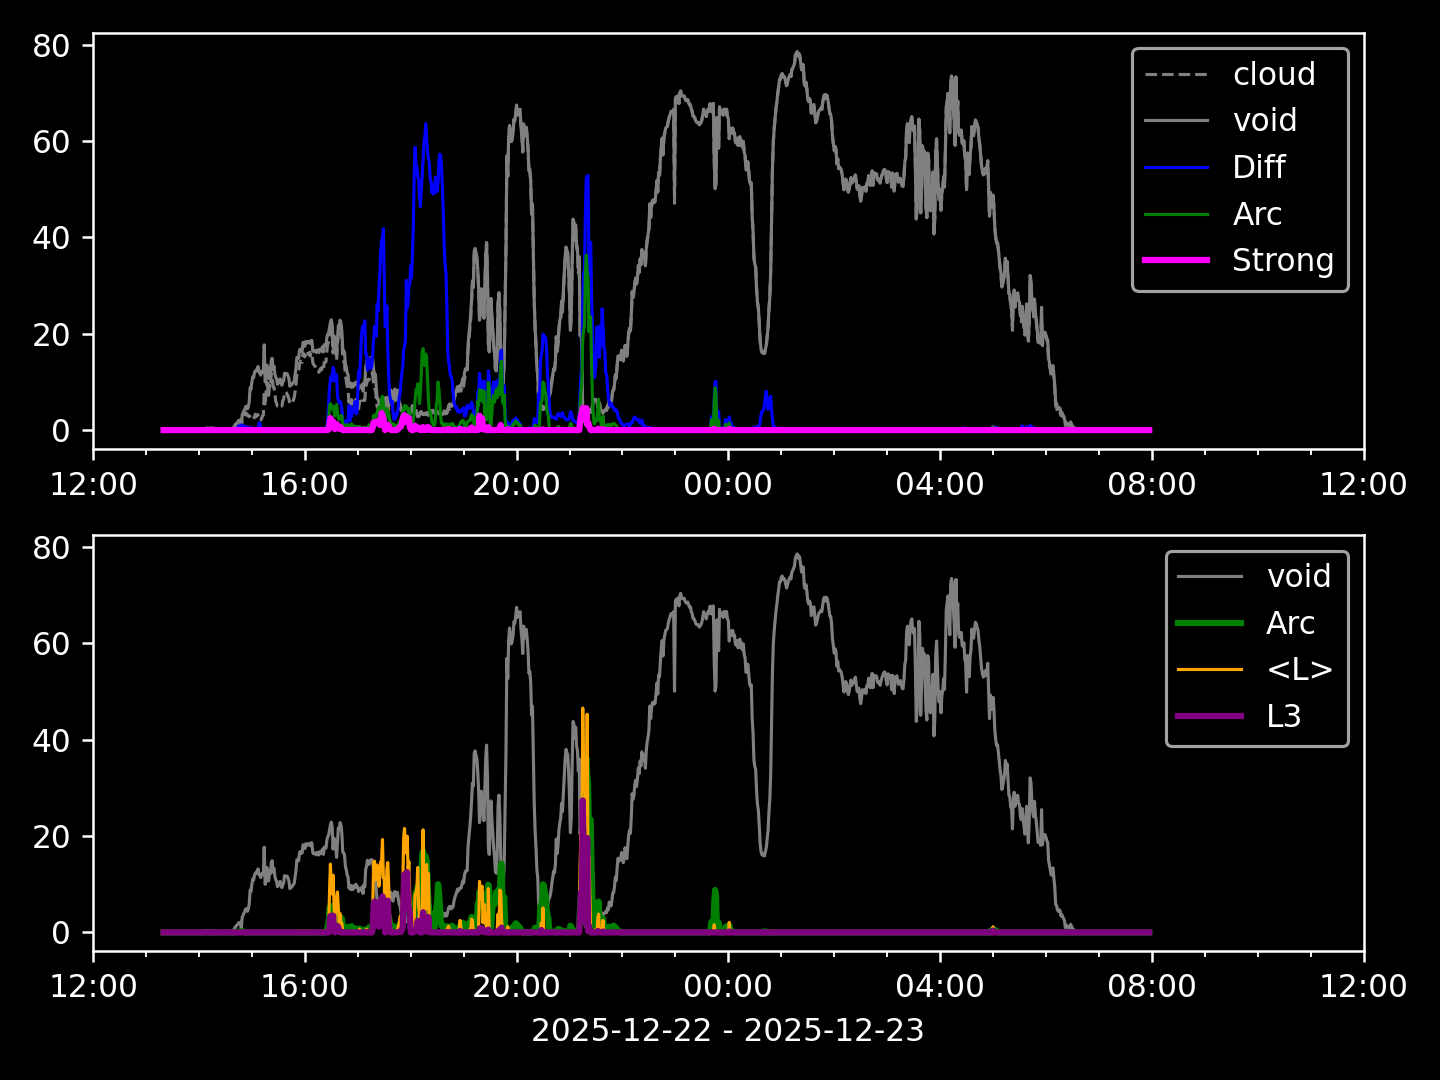The height and width of the screenshot is (1080, 1440).
Task: Click the dashed gray swatch beside 'cloud'
Action: (x=1176, y=74)
